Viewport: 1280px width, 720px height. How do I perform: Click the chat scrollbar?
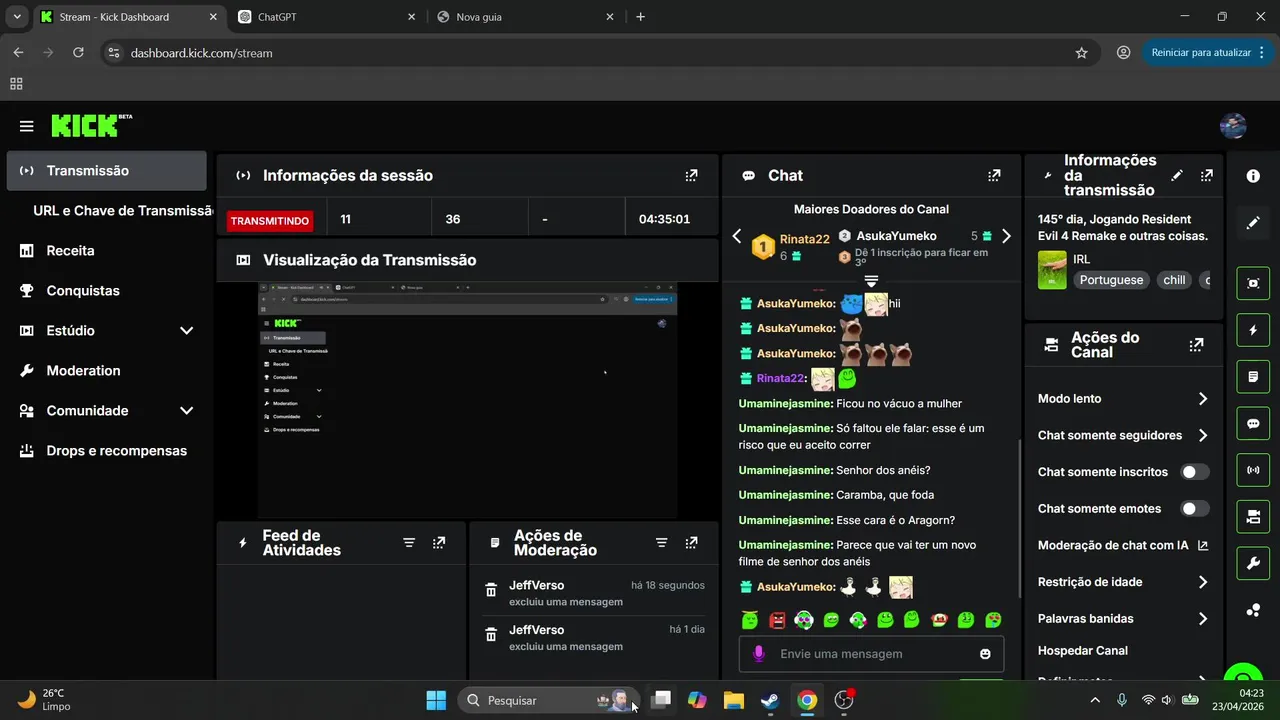[x=1019, y=520]
